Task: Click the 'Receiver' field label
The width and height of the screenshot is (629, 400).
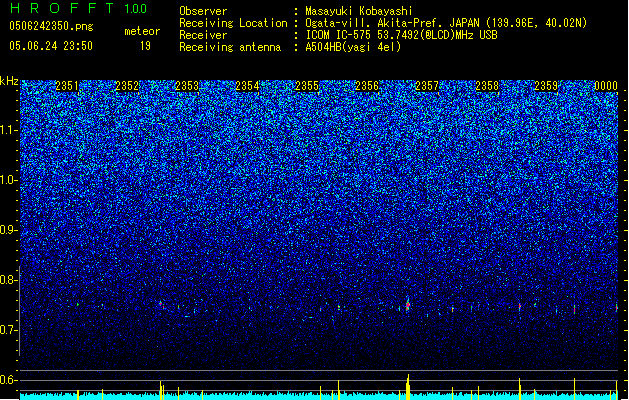Action: click(203, 35)
